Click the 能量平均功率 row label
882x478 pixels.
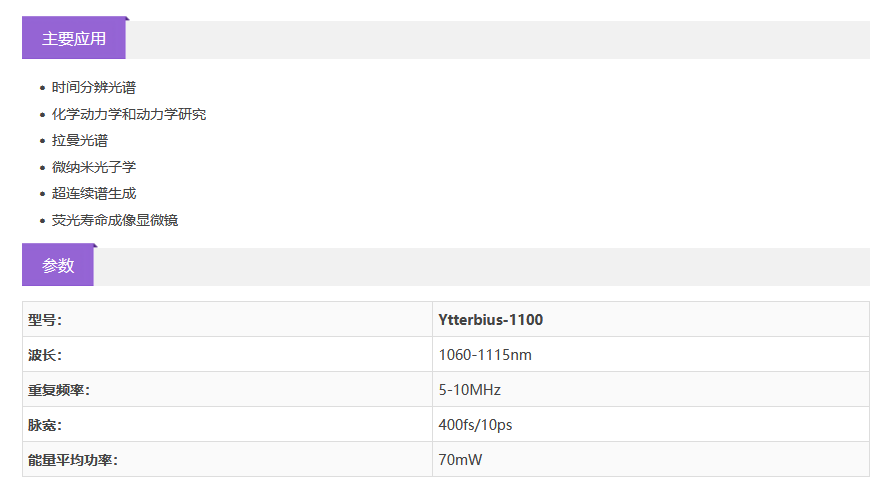tap(73, 460)
